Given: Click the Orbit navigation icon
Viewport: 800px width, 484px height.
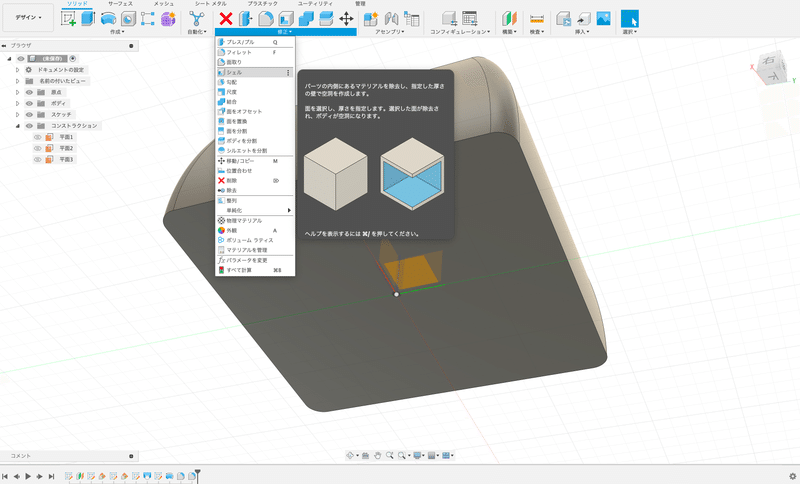Looking at the screenshot, I should [350, 455].
